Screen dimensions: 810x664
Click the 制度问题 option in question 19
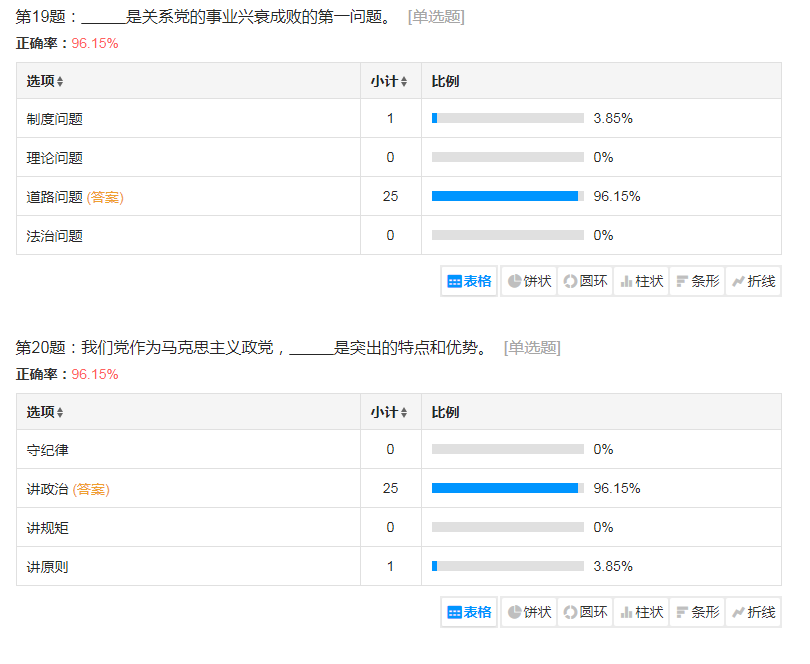click(55, 119)
